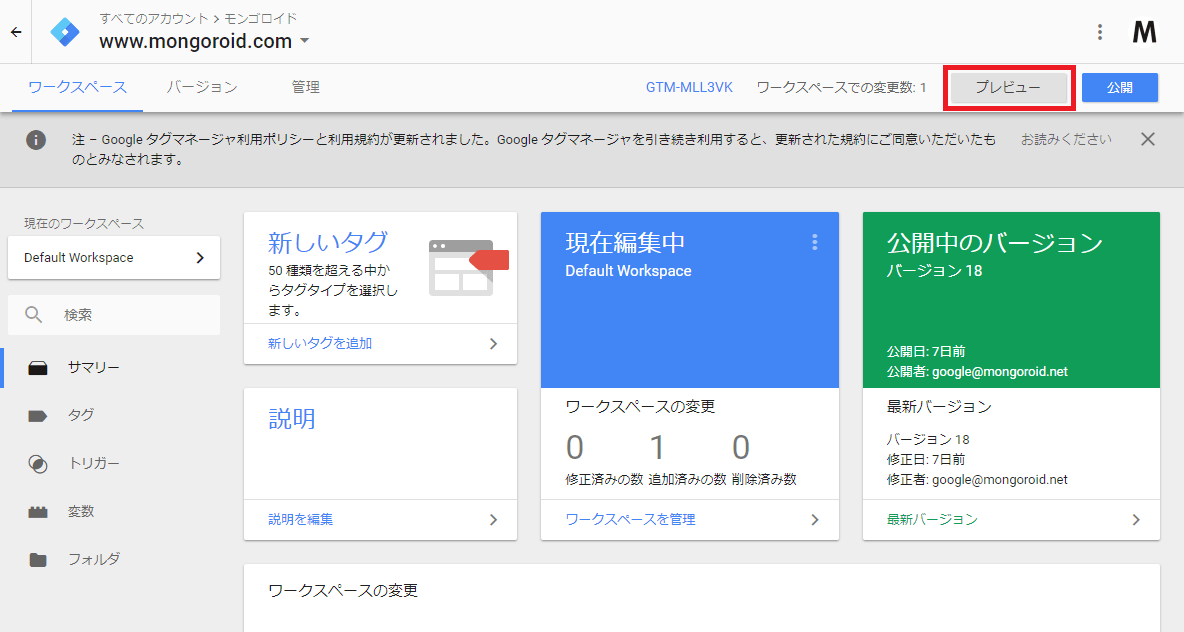Click the back arrow icon

pyautogui.click(x=16, y=32)
